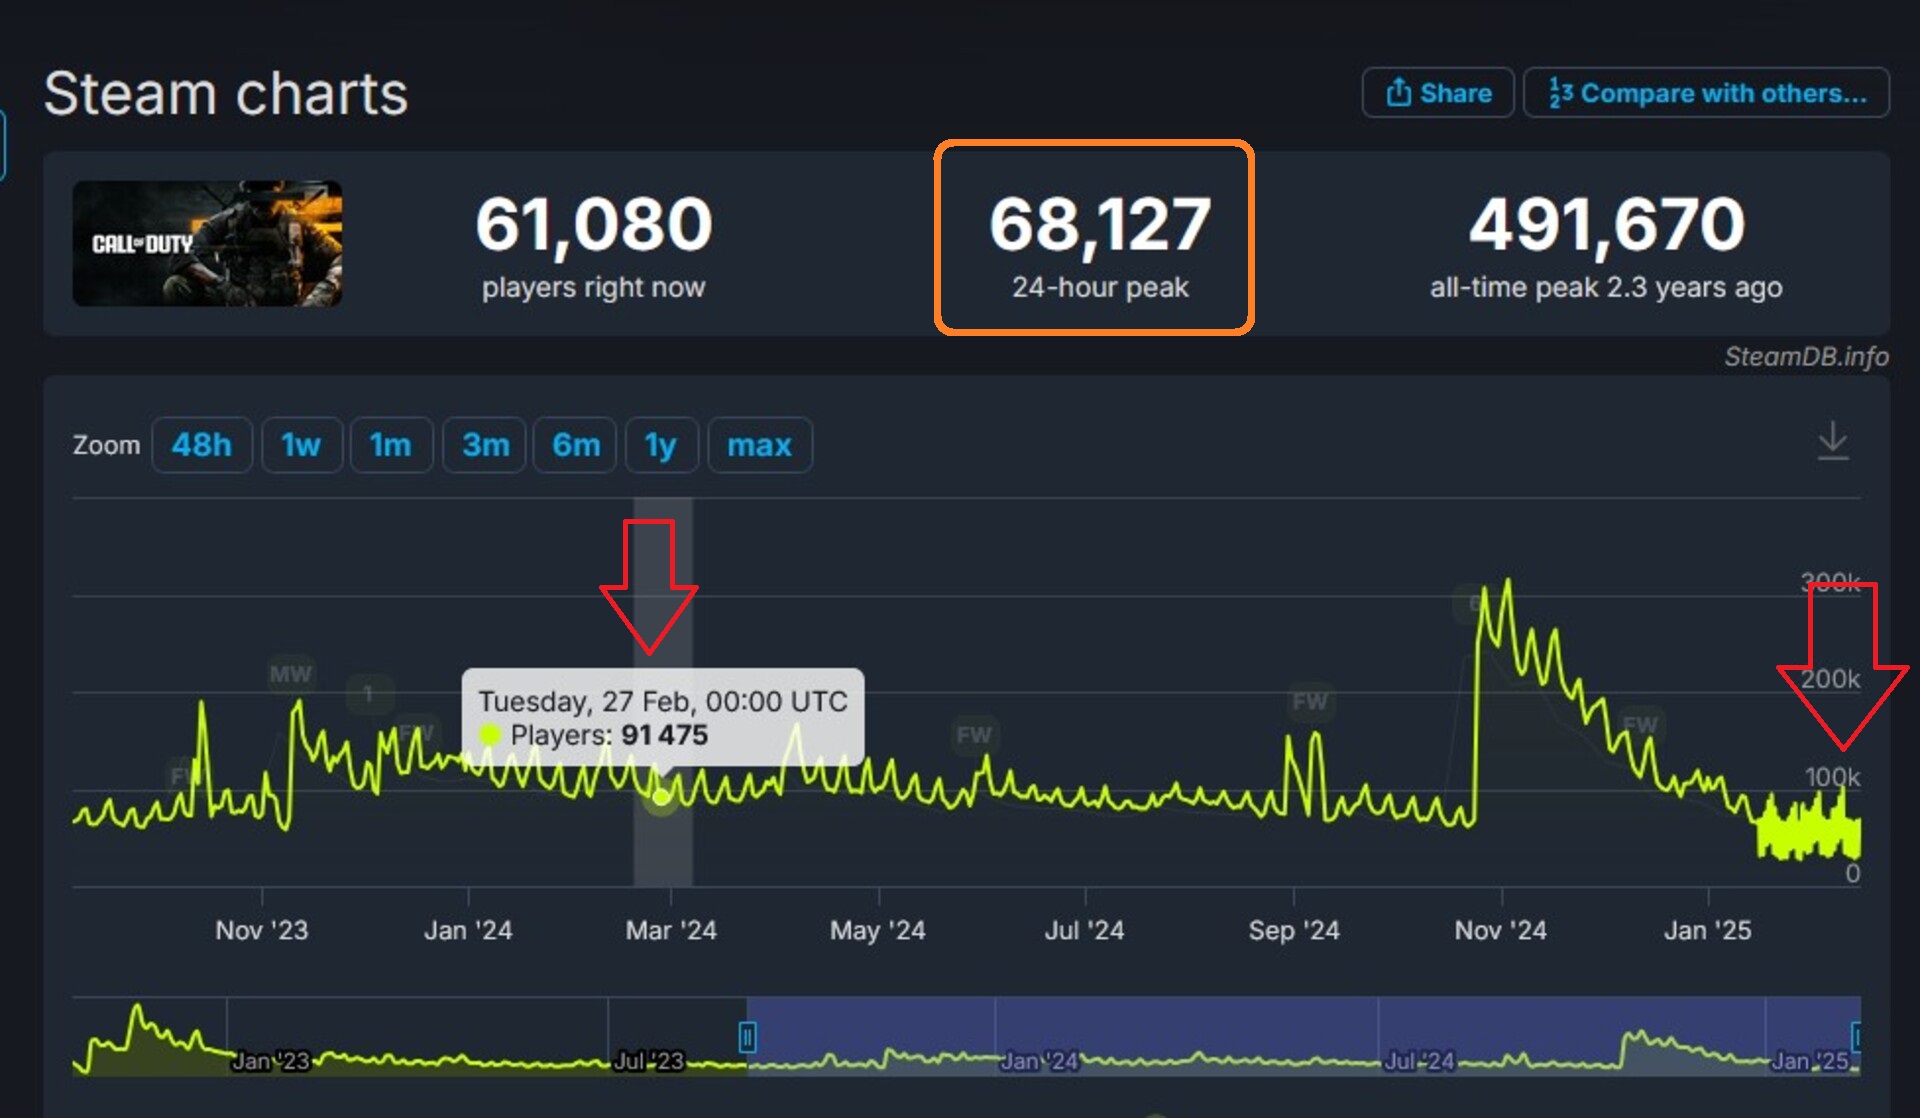Click left navigator range handle

[747, 1037]
